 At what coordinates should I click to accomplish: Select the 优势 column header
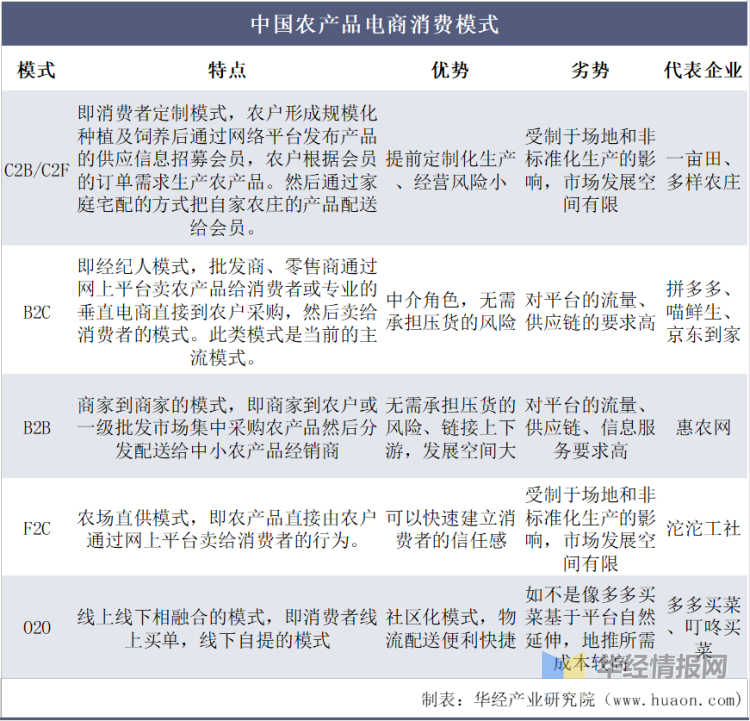coord(450,70)
